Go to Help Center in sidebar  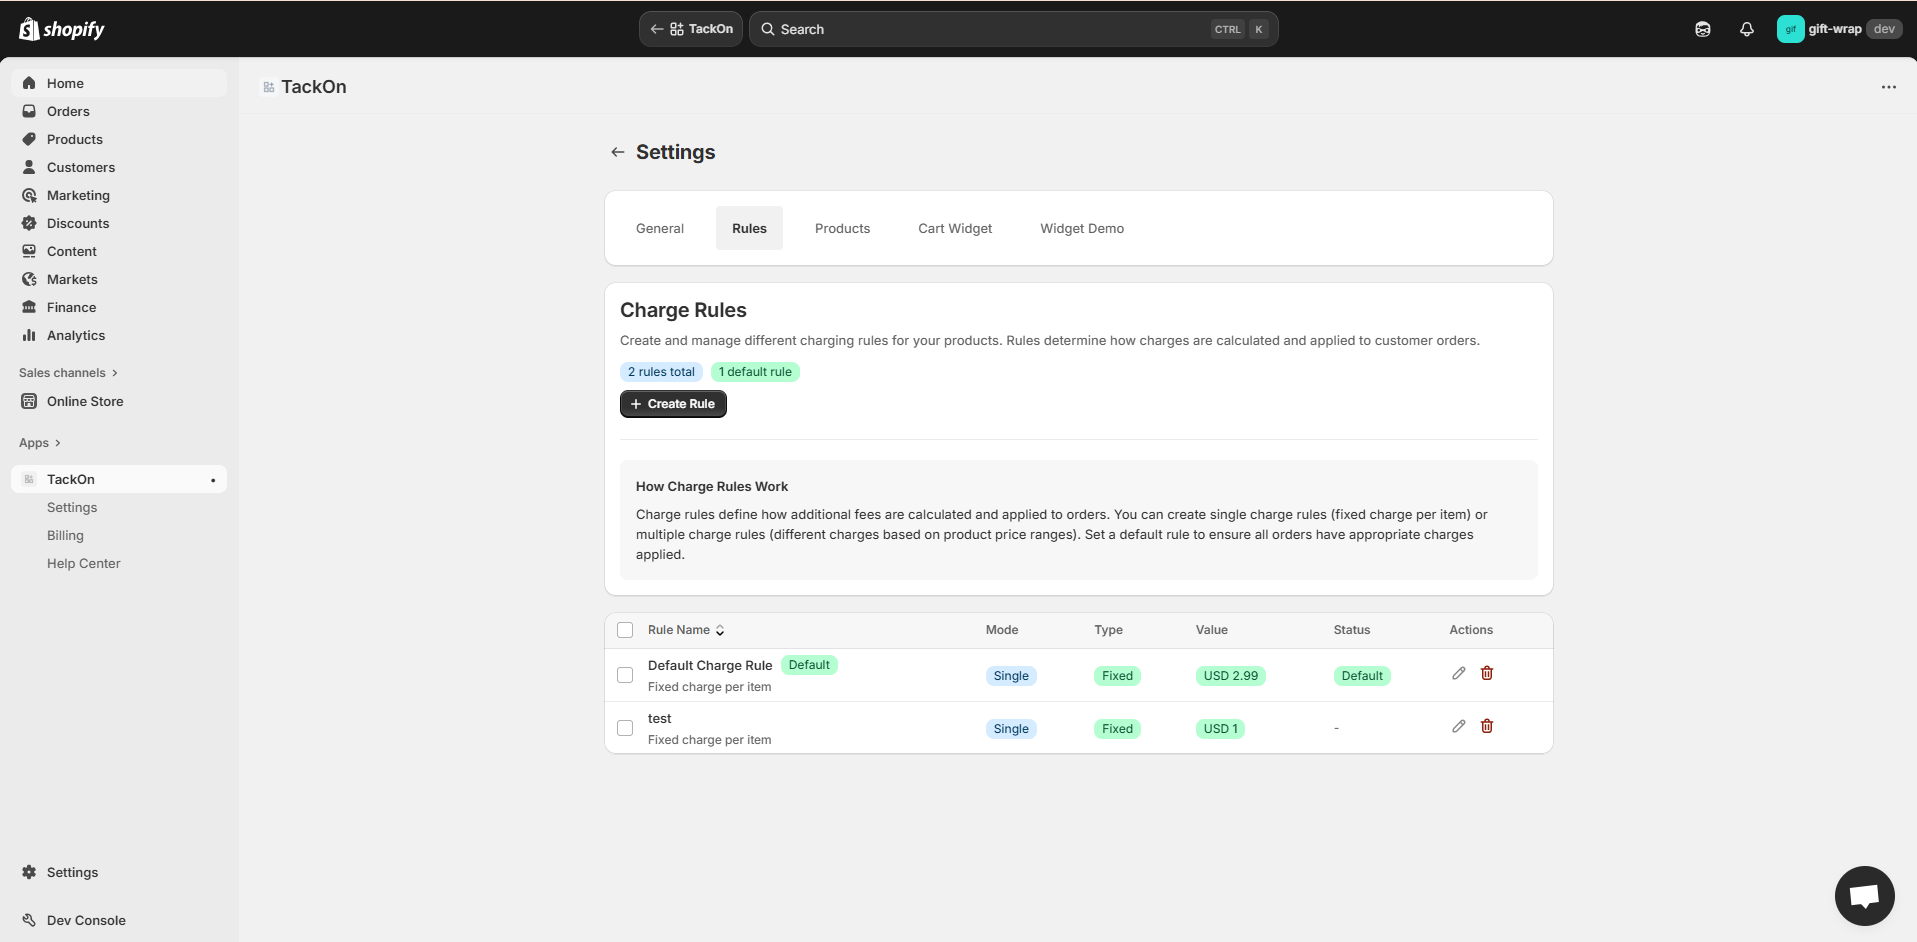click(83, 563)
